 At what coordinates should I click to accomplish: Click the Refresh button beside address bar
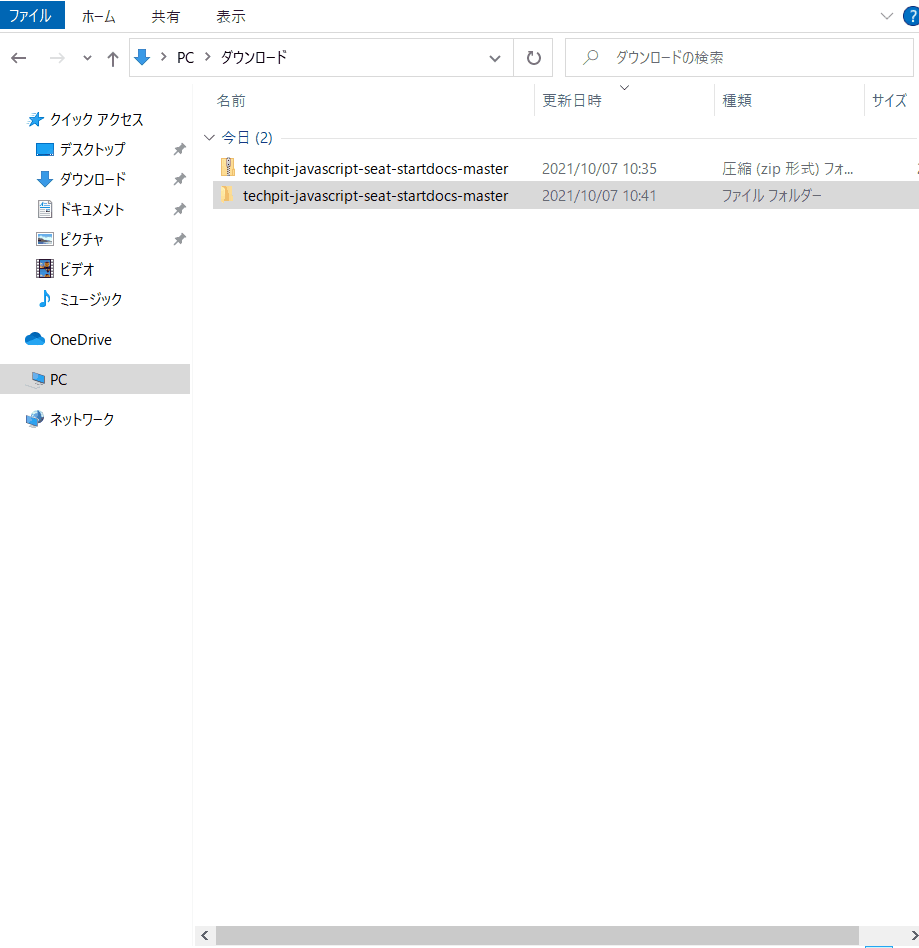point(533,58)
